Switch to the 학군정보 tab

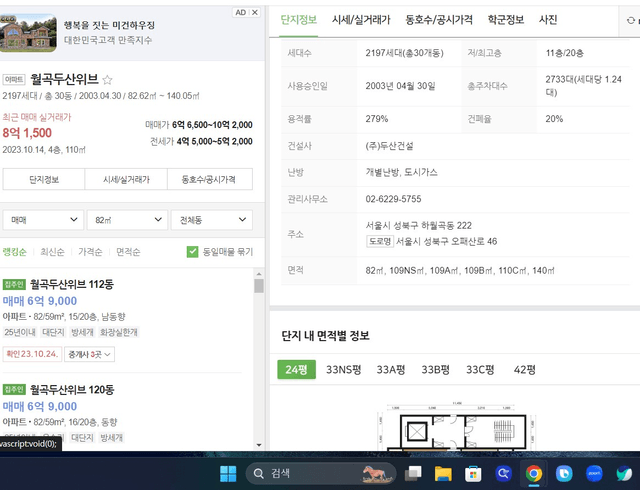click(x=506, y=20)
